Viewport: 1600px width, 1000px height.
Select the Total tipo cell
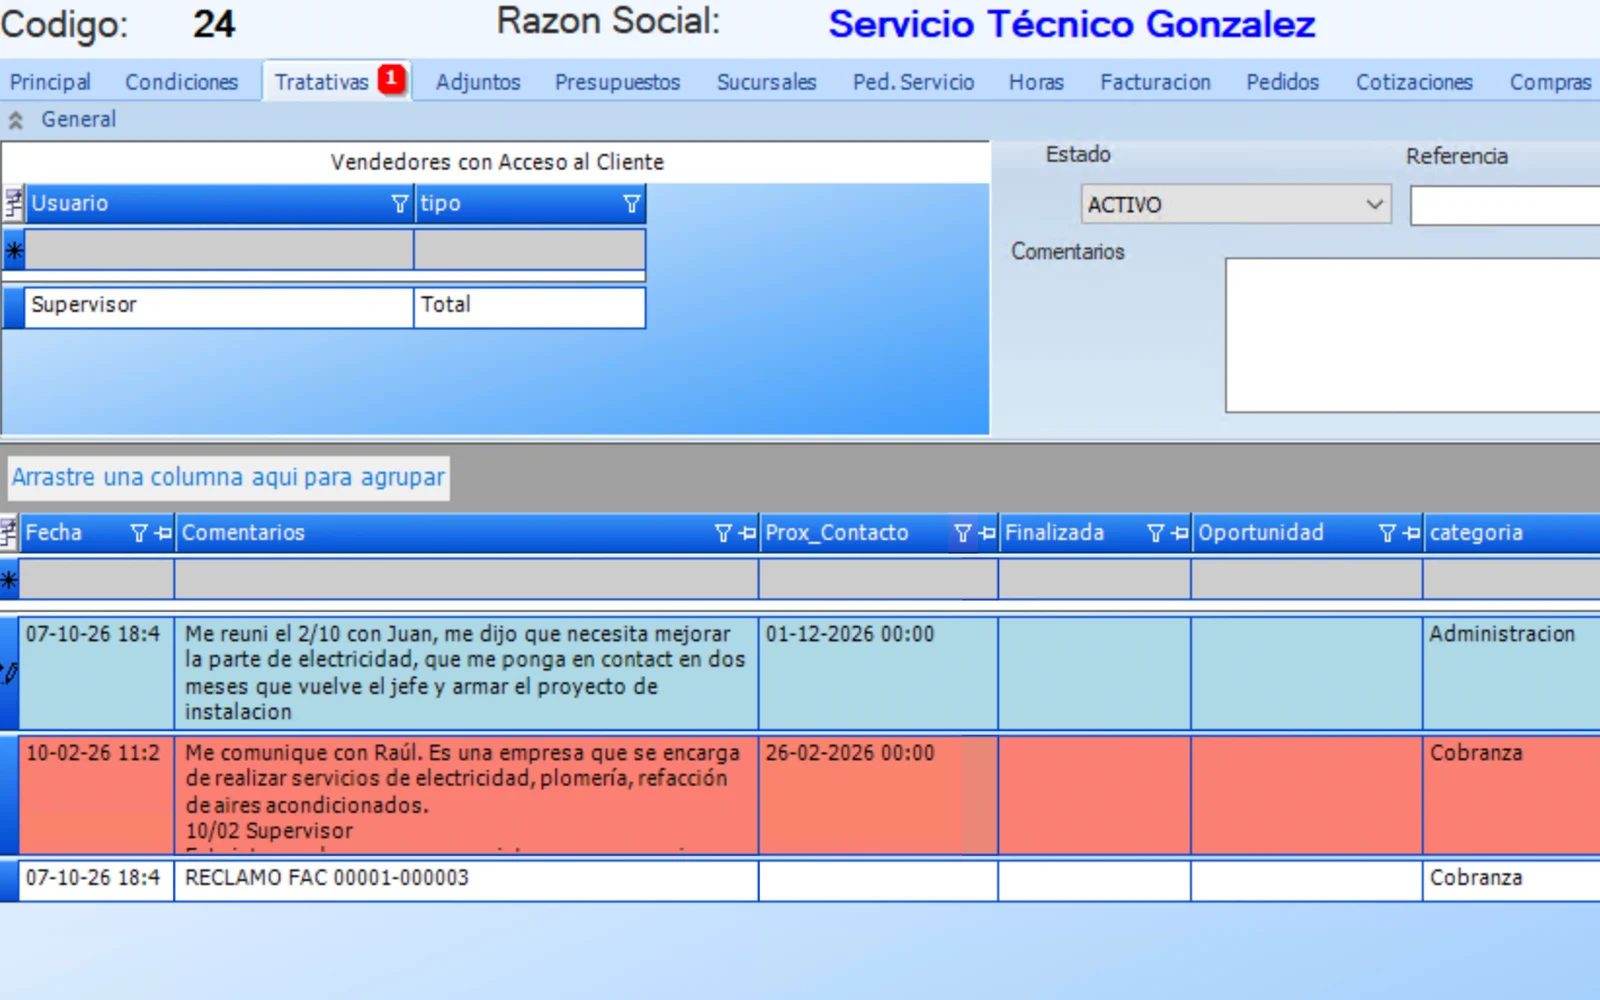point(530,307)
